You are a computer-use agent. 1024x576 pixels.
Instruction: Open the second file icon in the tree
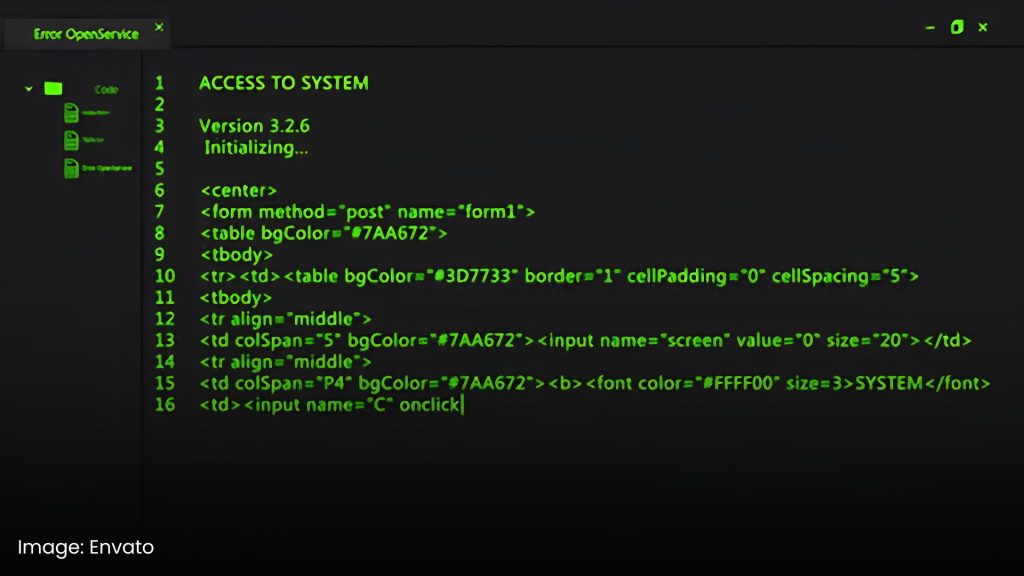(71, 140)
